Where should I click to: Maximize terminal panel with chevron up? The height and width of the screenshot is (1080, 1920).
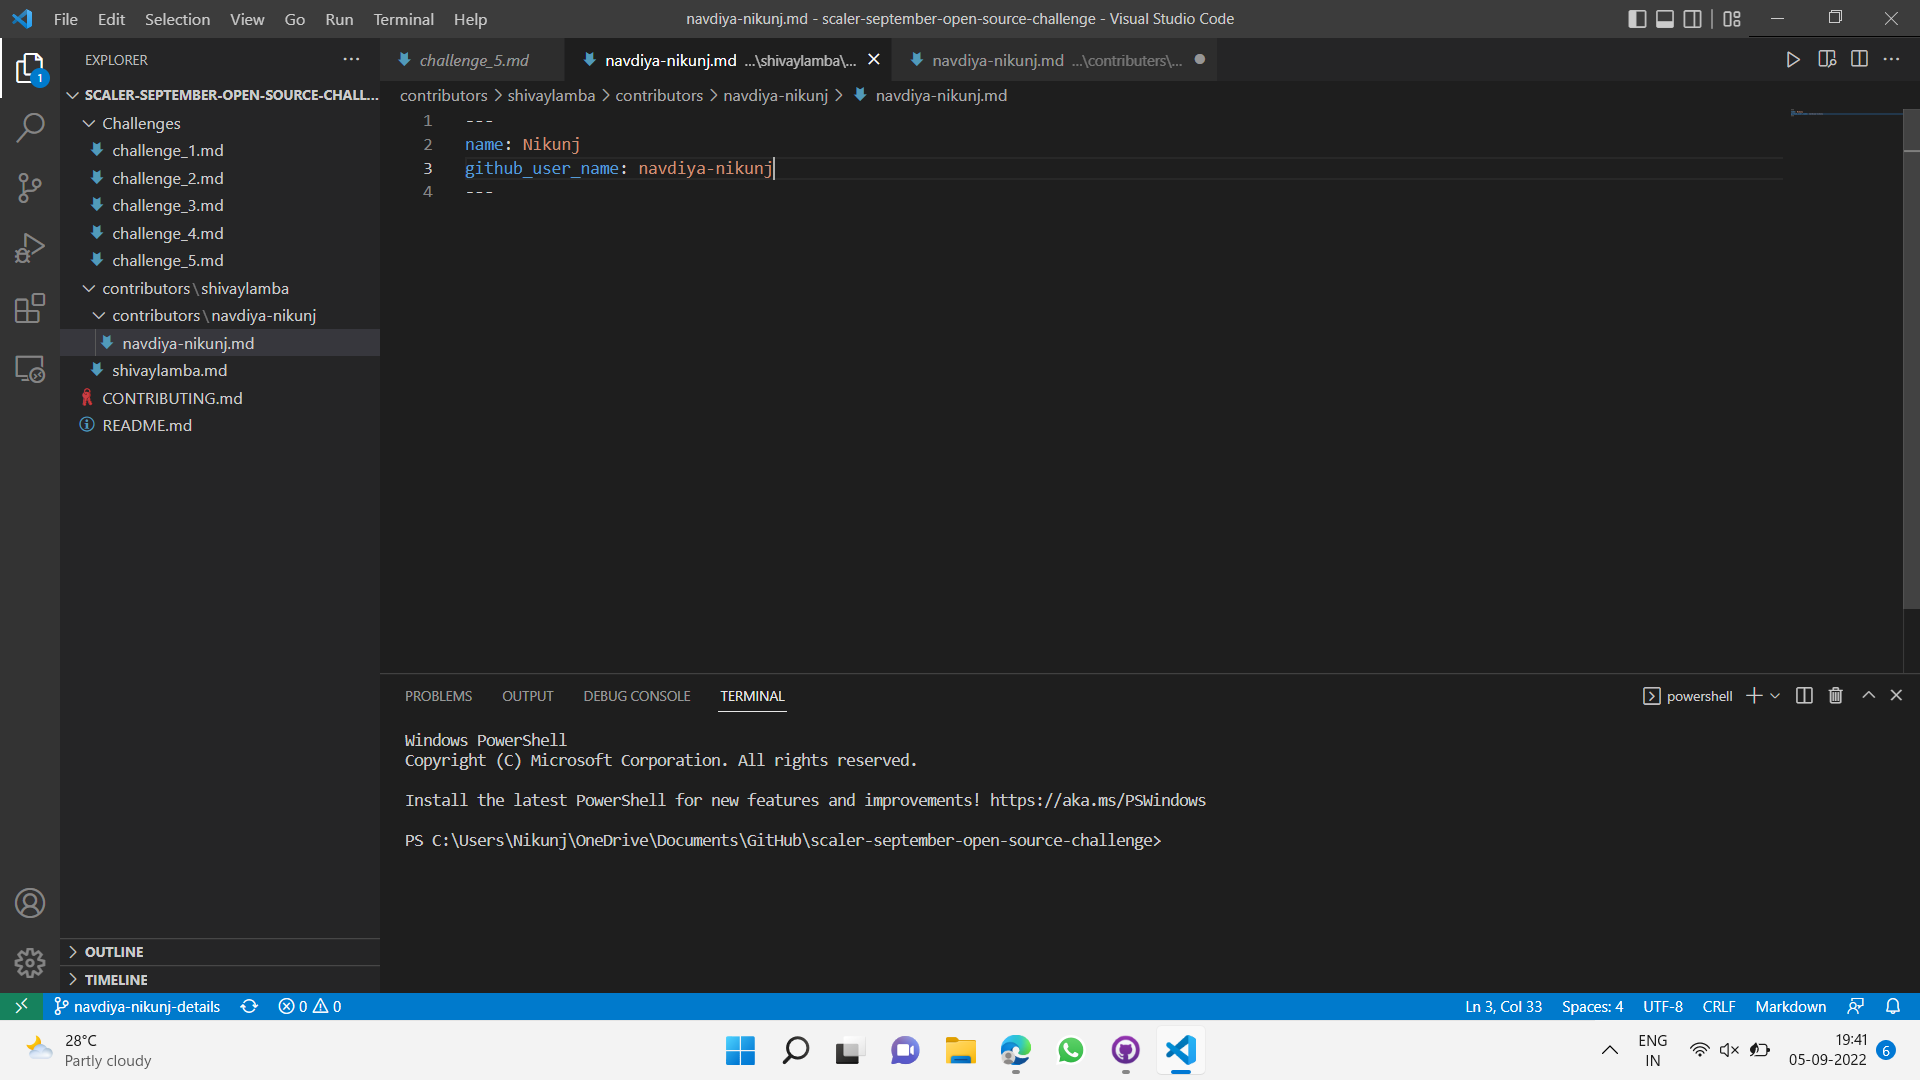click(x=1867, y=695)
